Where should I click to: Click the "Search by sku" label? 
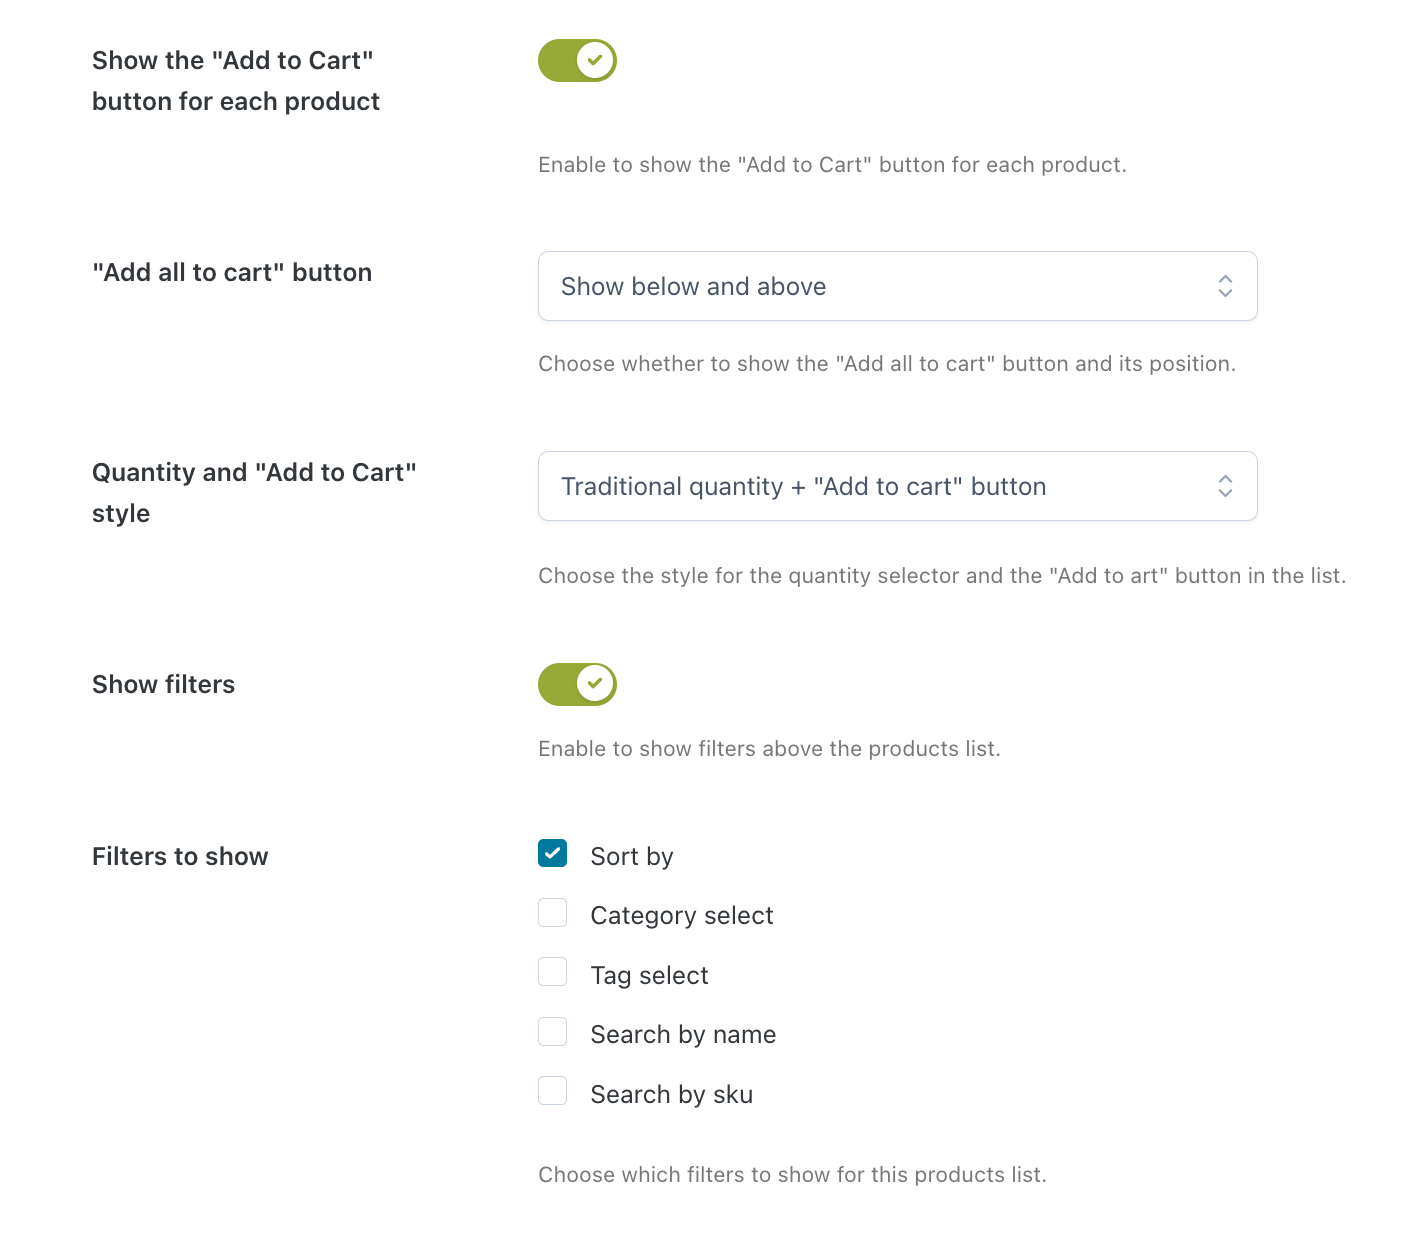click(671, 1095)
